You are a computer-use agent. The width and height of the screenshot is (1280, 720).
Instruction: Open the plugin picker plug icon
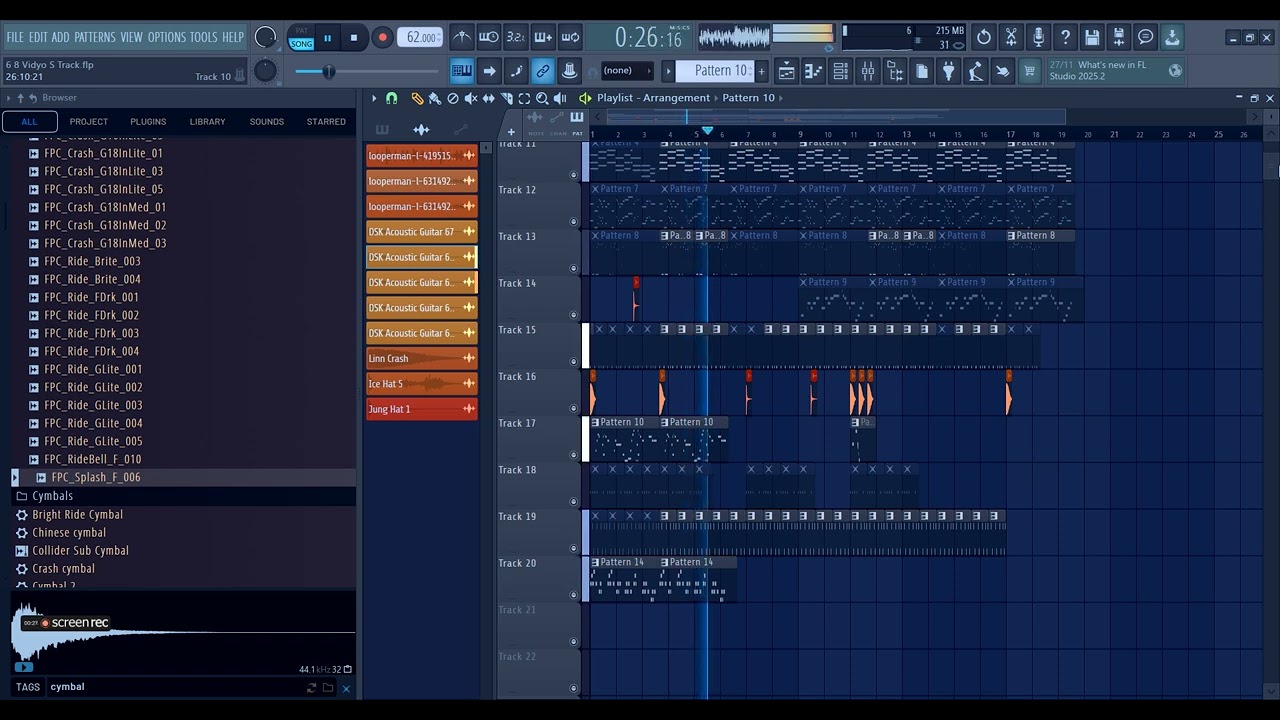(x=949, y=71)
